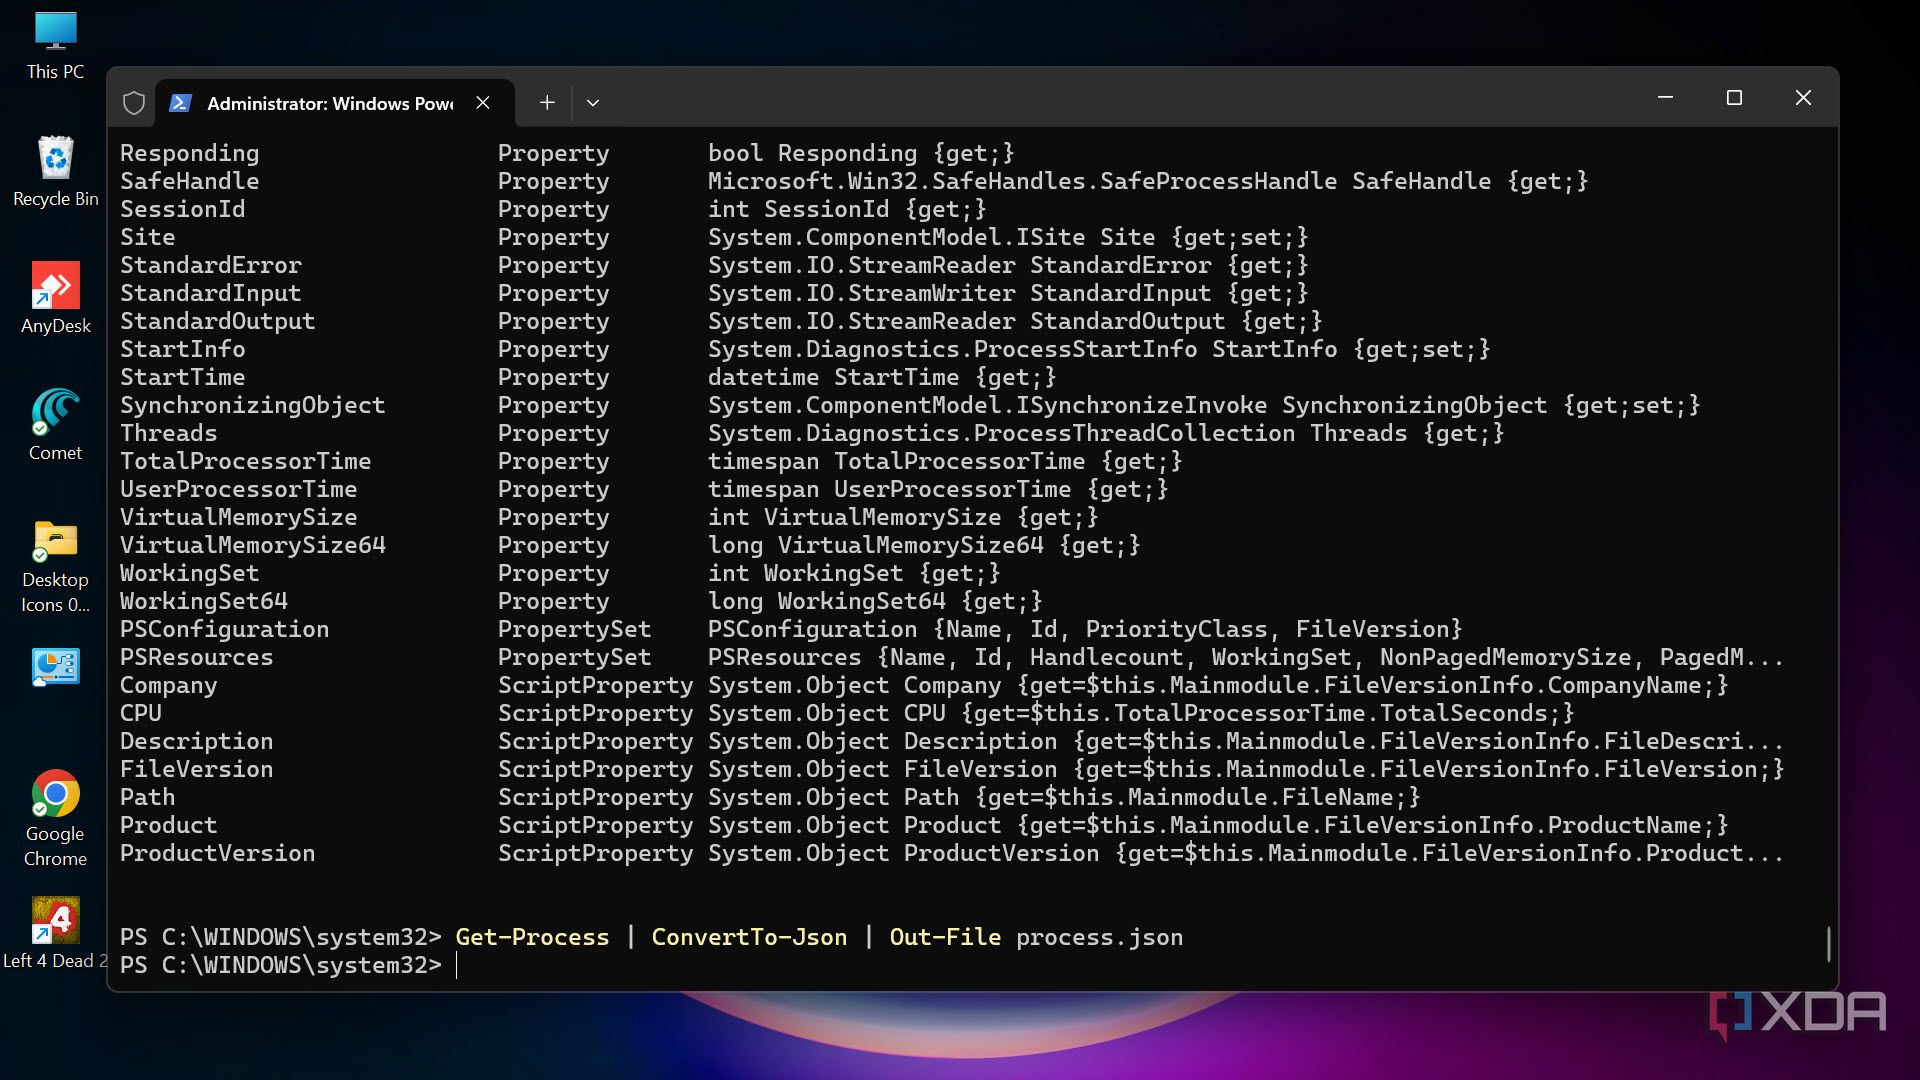Minimize the Windows Terminal window
The image size is (1920, 1080).
coord(1665,98)
